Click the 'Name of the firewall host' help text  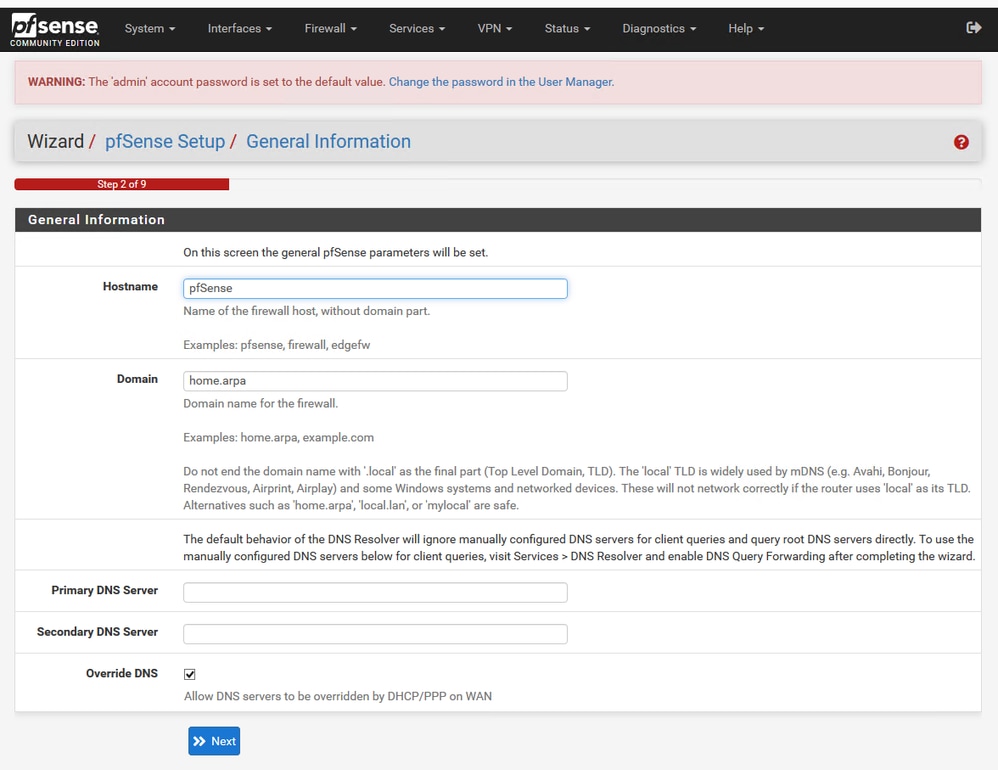pyautogui.click(x=307, y=311)
